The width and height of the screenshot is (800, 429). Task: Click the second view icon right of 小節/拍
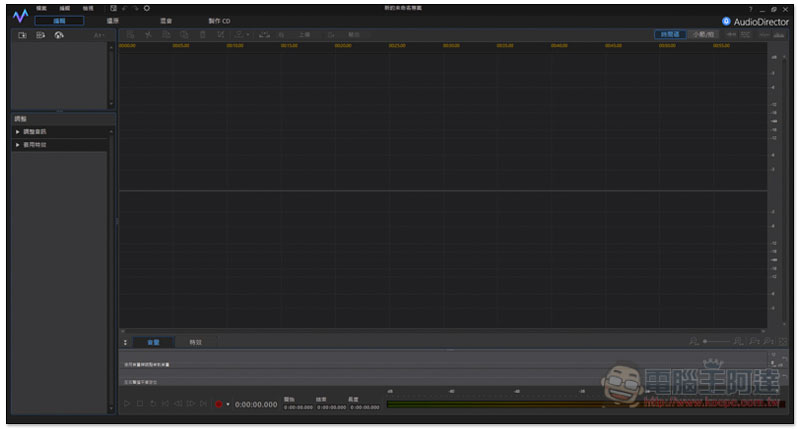click(x=745, y=35)
